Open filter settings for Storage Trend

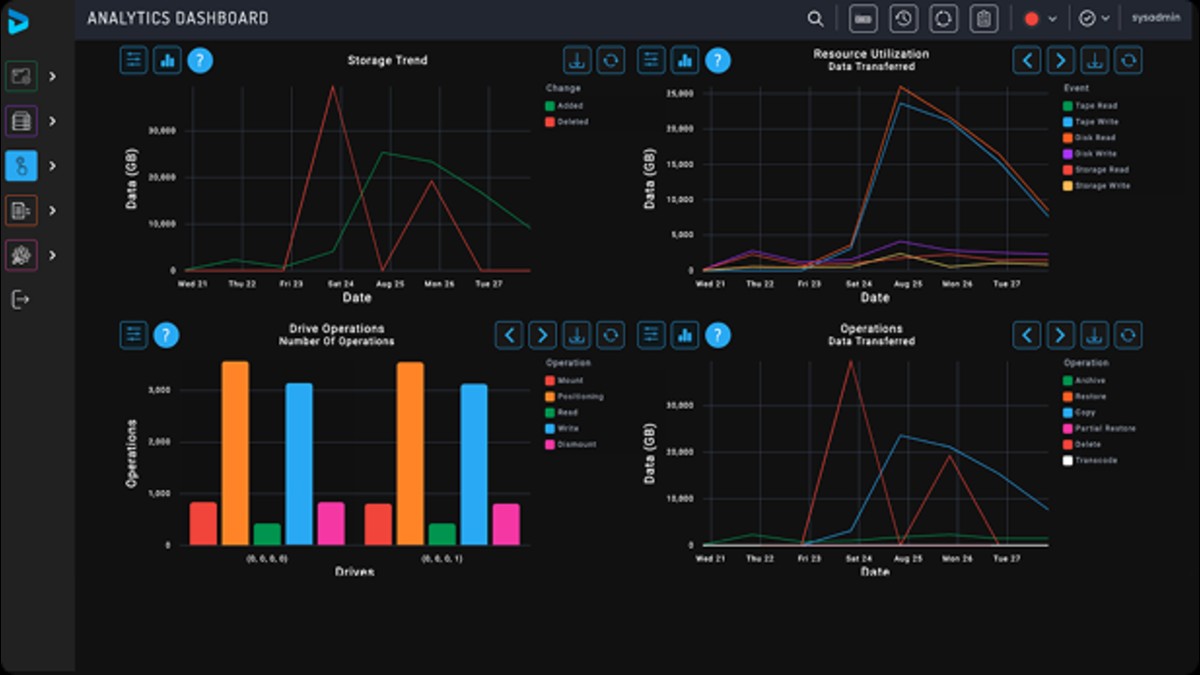[134, 60]
